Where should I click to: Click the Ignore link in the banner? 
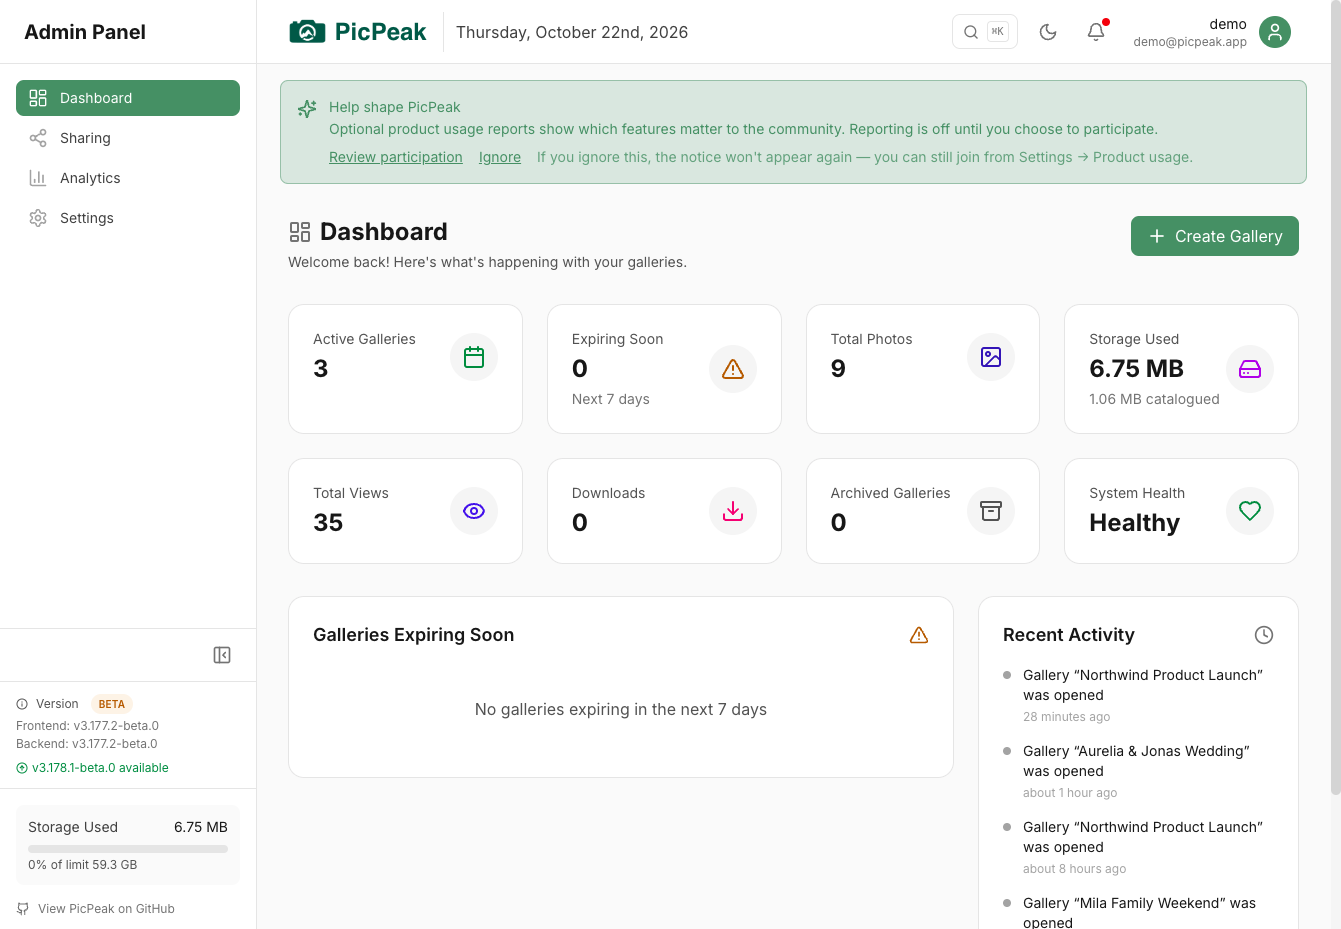coord(500,157)
